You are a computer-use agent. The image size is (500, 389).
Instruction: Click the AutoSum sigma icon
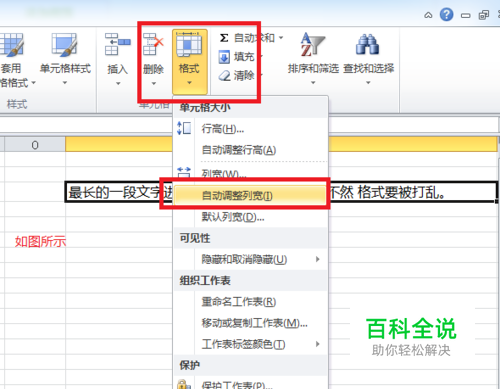224,38
